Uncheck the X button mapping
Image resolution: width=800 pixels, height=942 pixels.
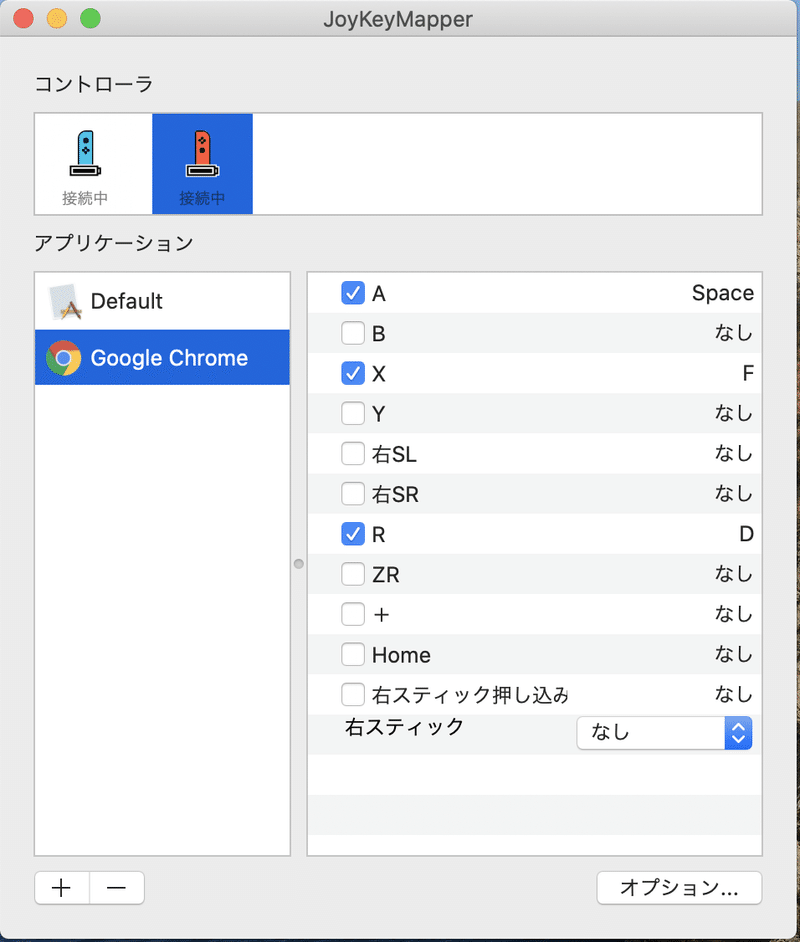coord(353,373)
